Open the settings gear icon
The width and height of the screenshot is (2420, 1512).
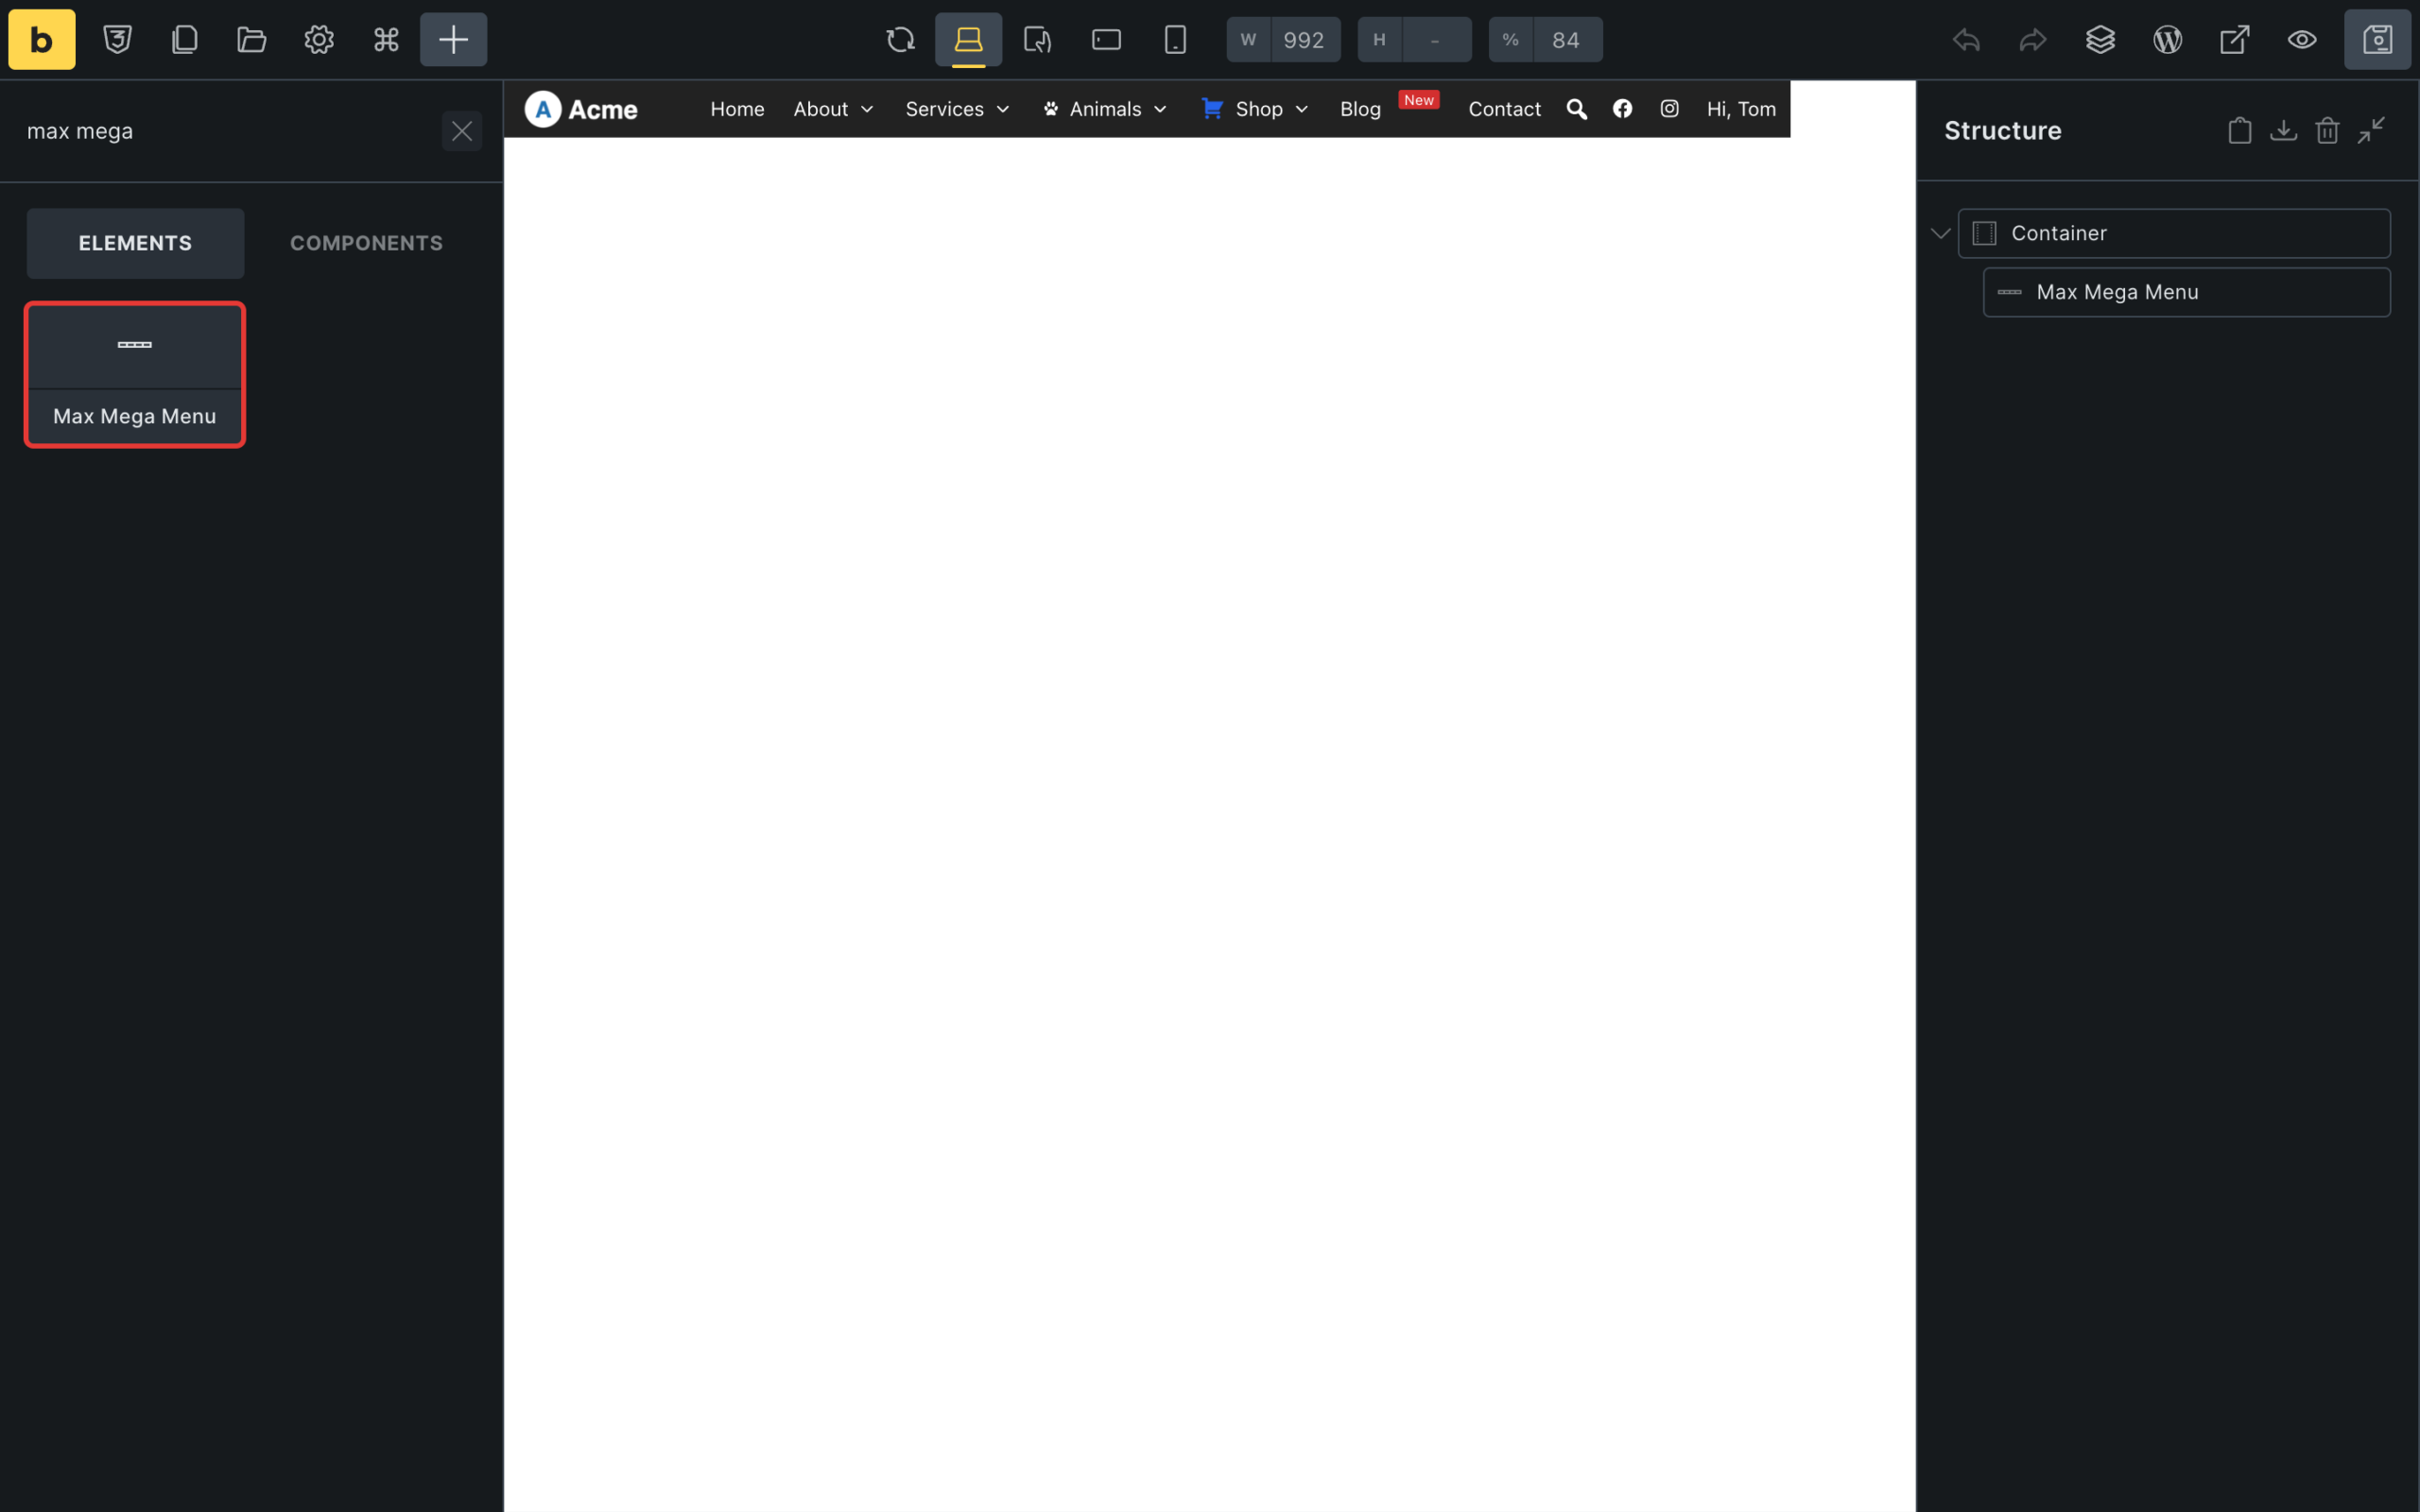[x=319, y=40]
